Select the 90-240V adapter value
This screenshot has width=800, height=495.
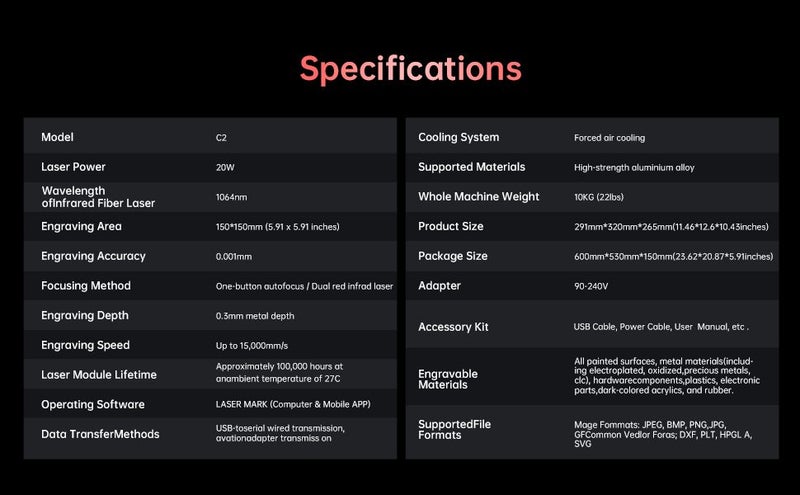click(591, 286)
